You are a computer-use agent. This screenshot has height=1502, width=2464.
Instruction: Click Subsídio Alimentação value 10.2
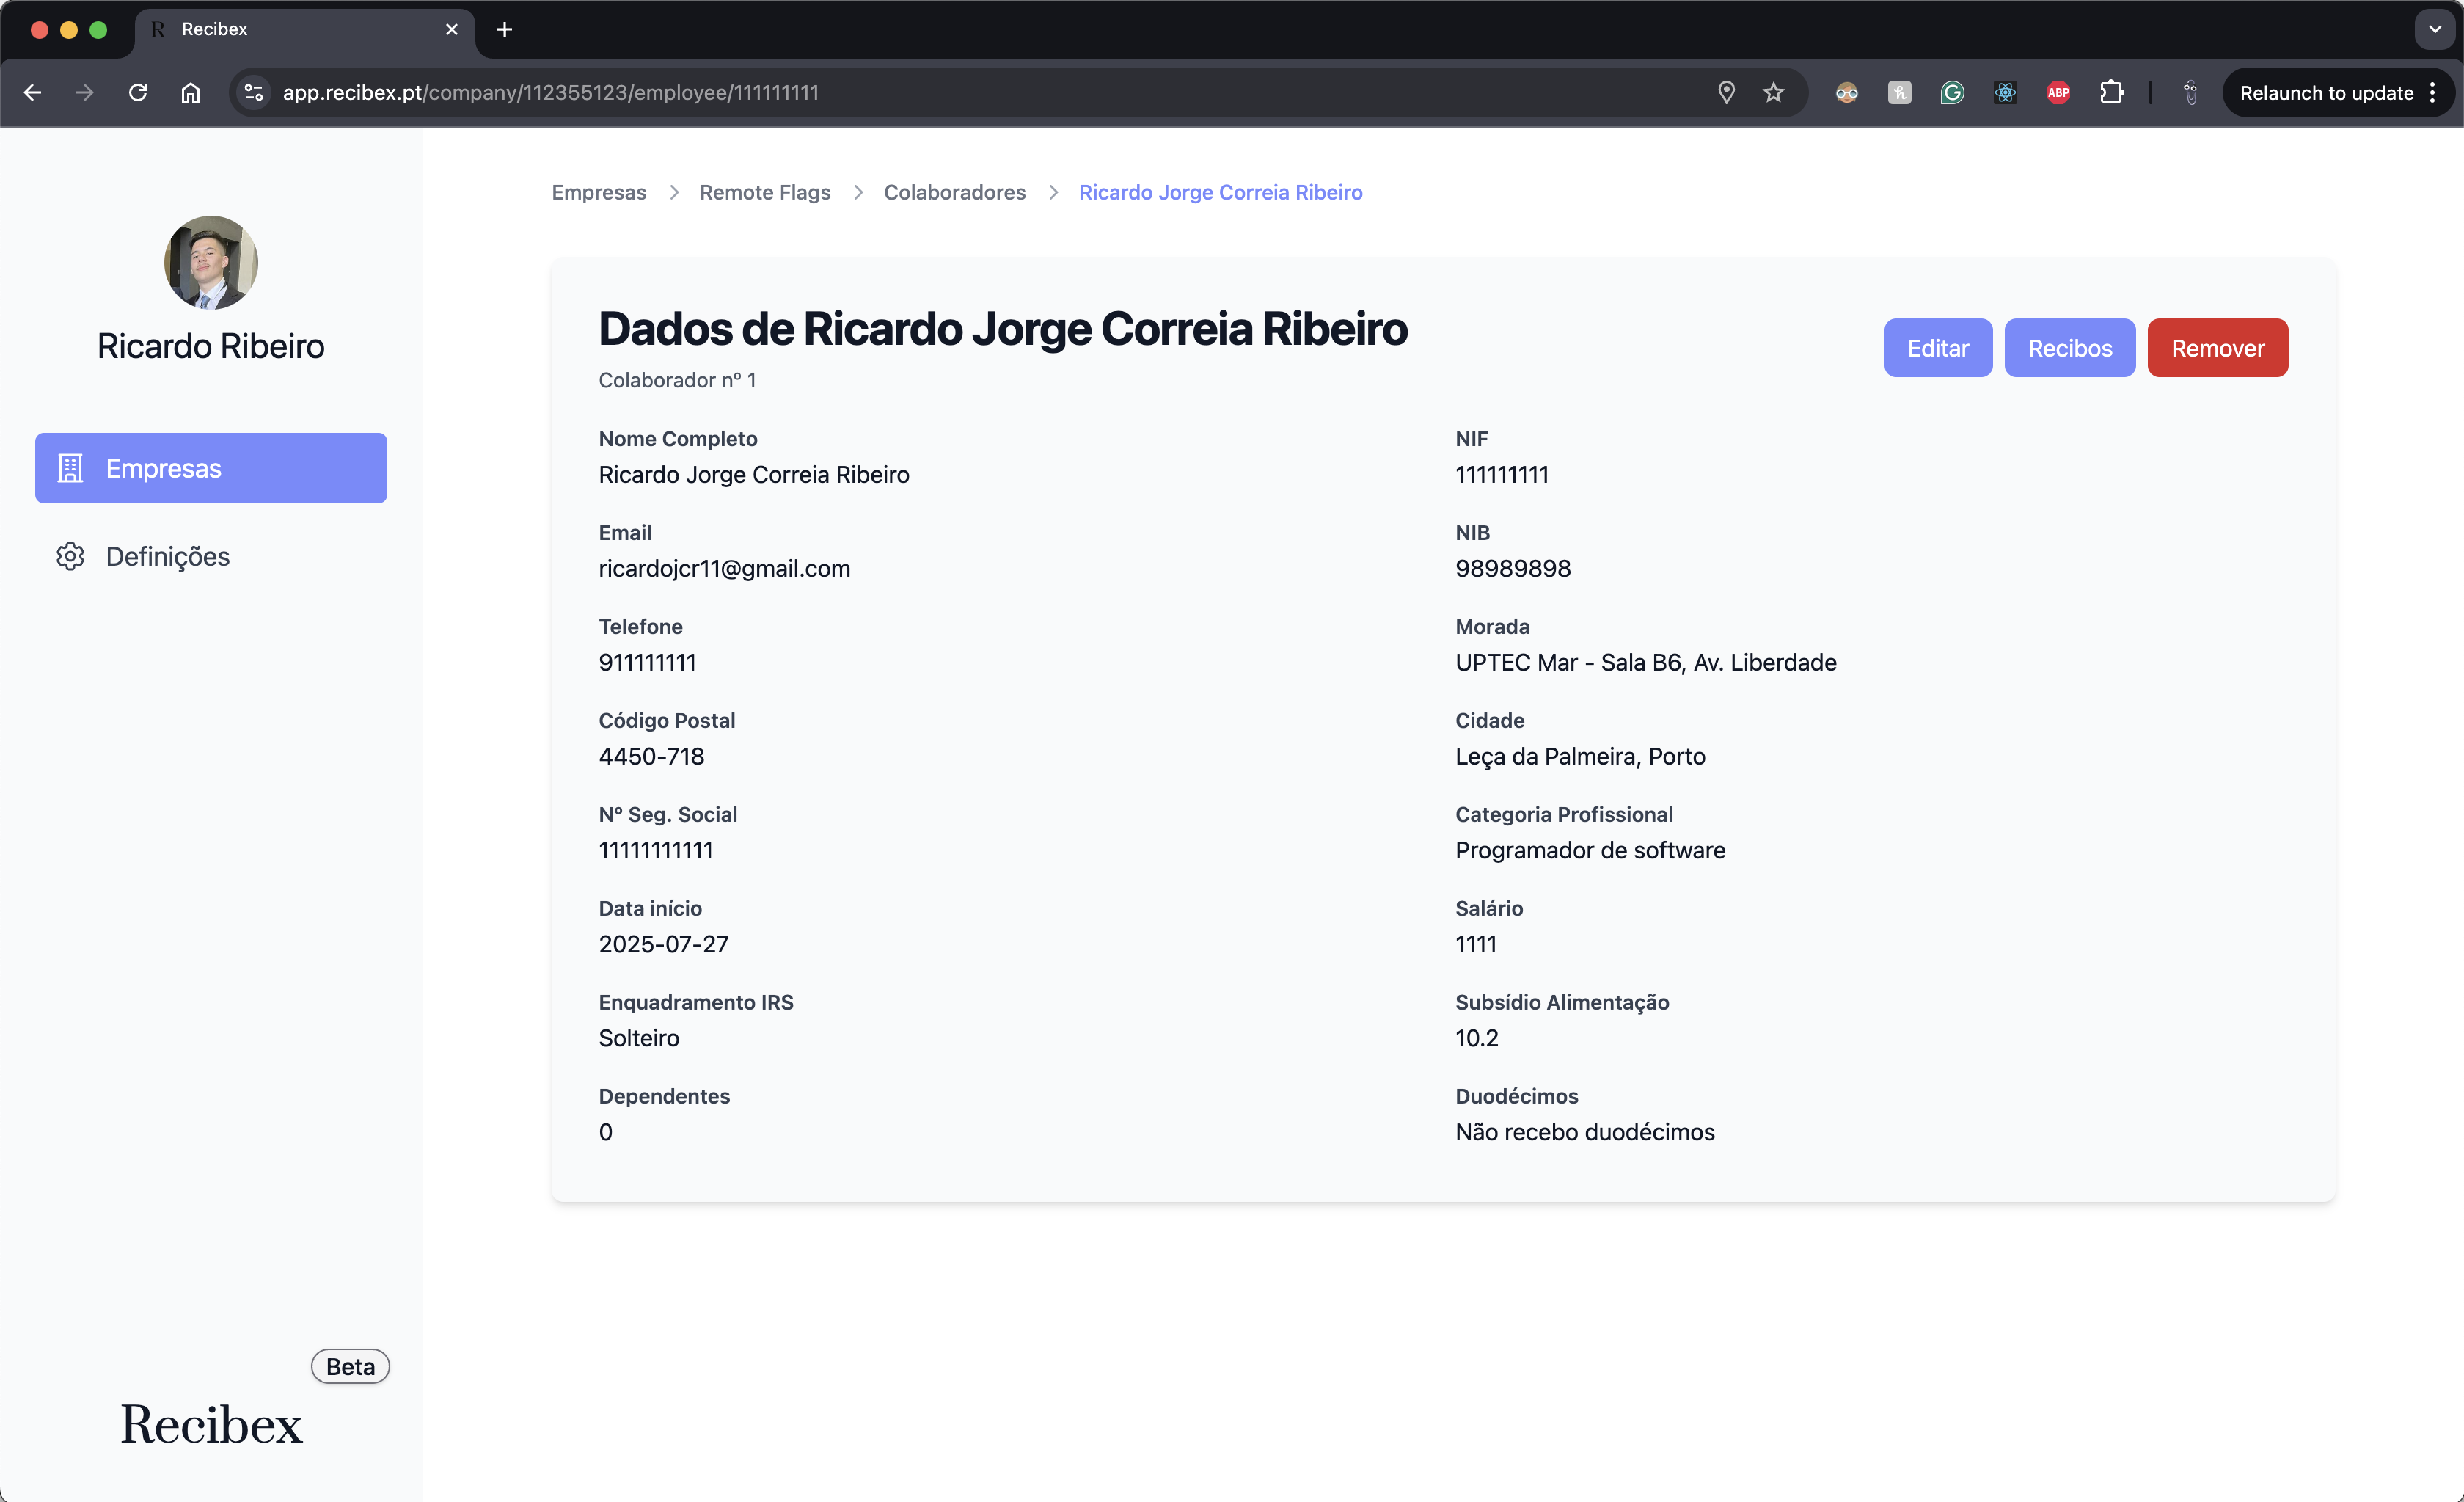(1477, 1038)
